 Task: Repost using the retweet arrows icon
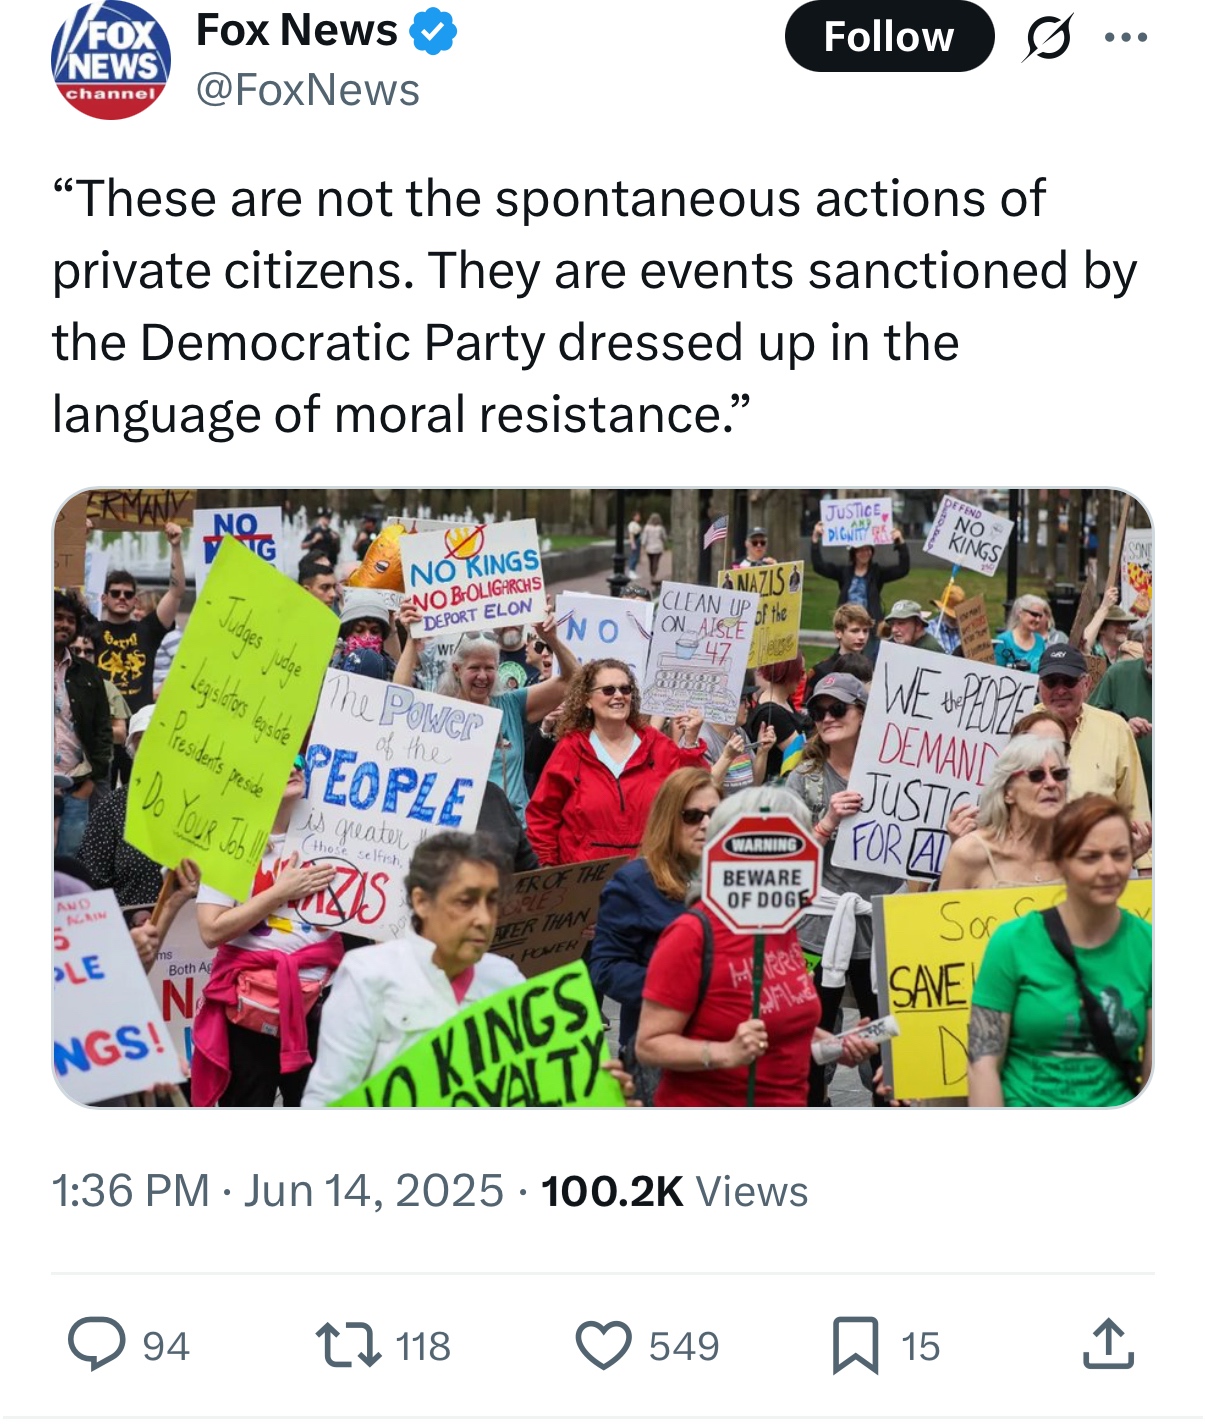click(x=347, y=1344)
